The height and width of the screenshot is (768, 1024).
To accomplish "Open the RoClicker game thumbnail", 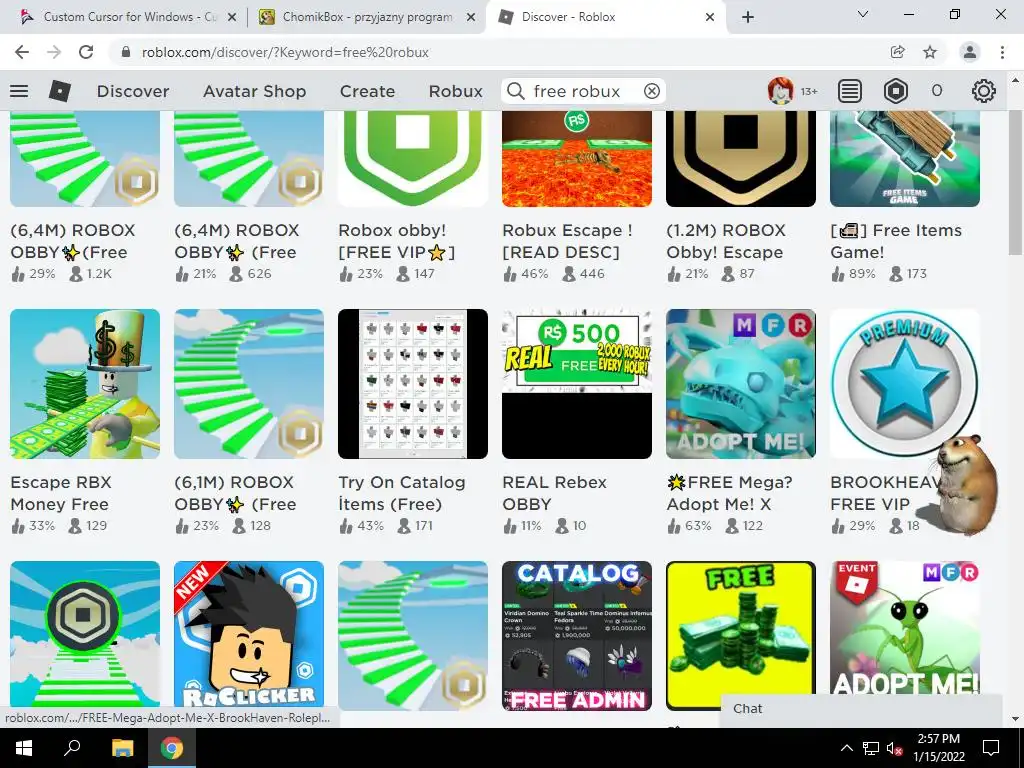I will click(249, 635).
